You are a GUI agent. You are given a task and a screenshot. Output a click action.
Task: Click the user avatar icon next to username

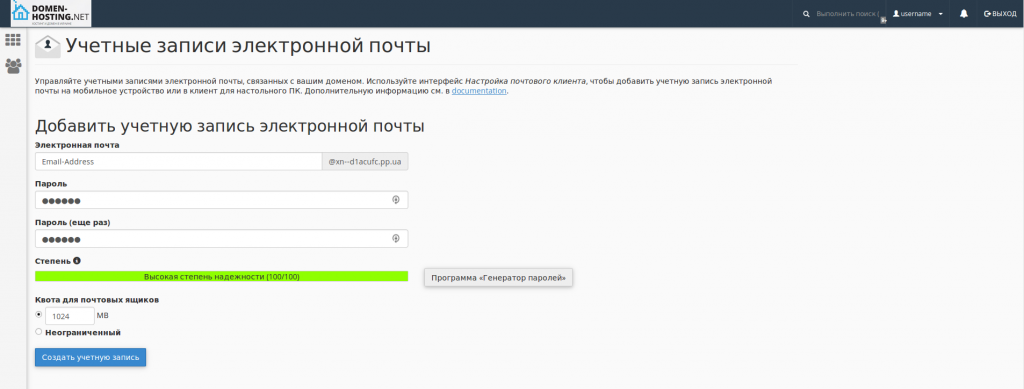point(896,14)
